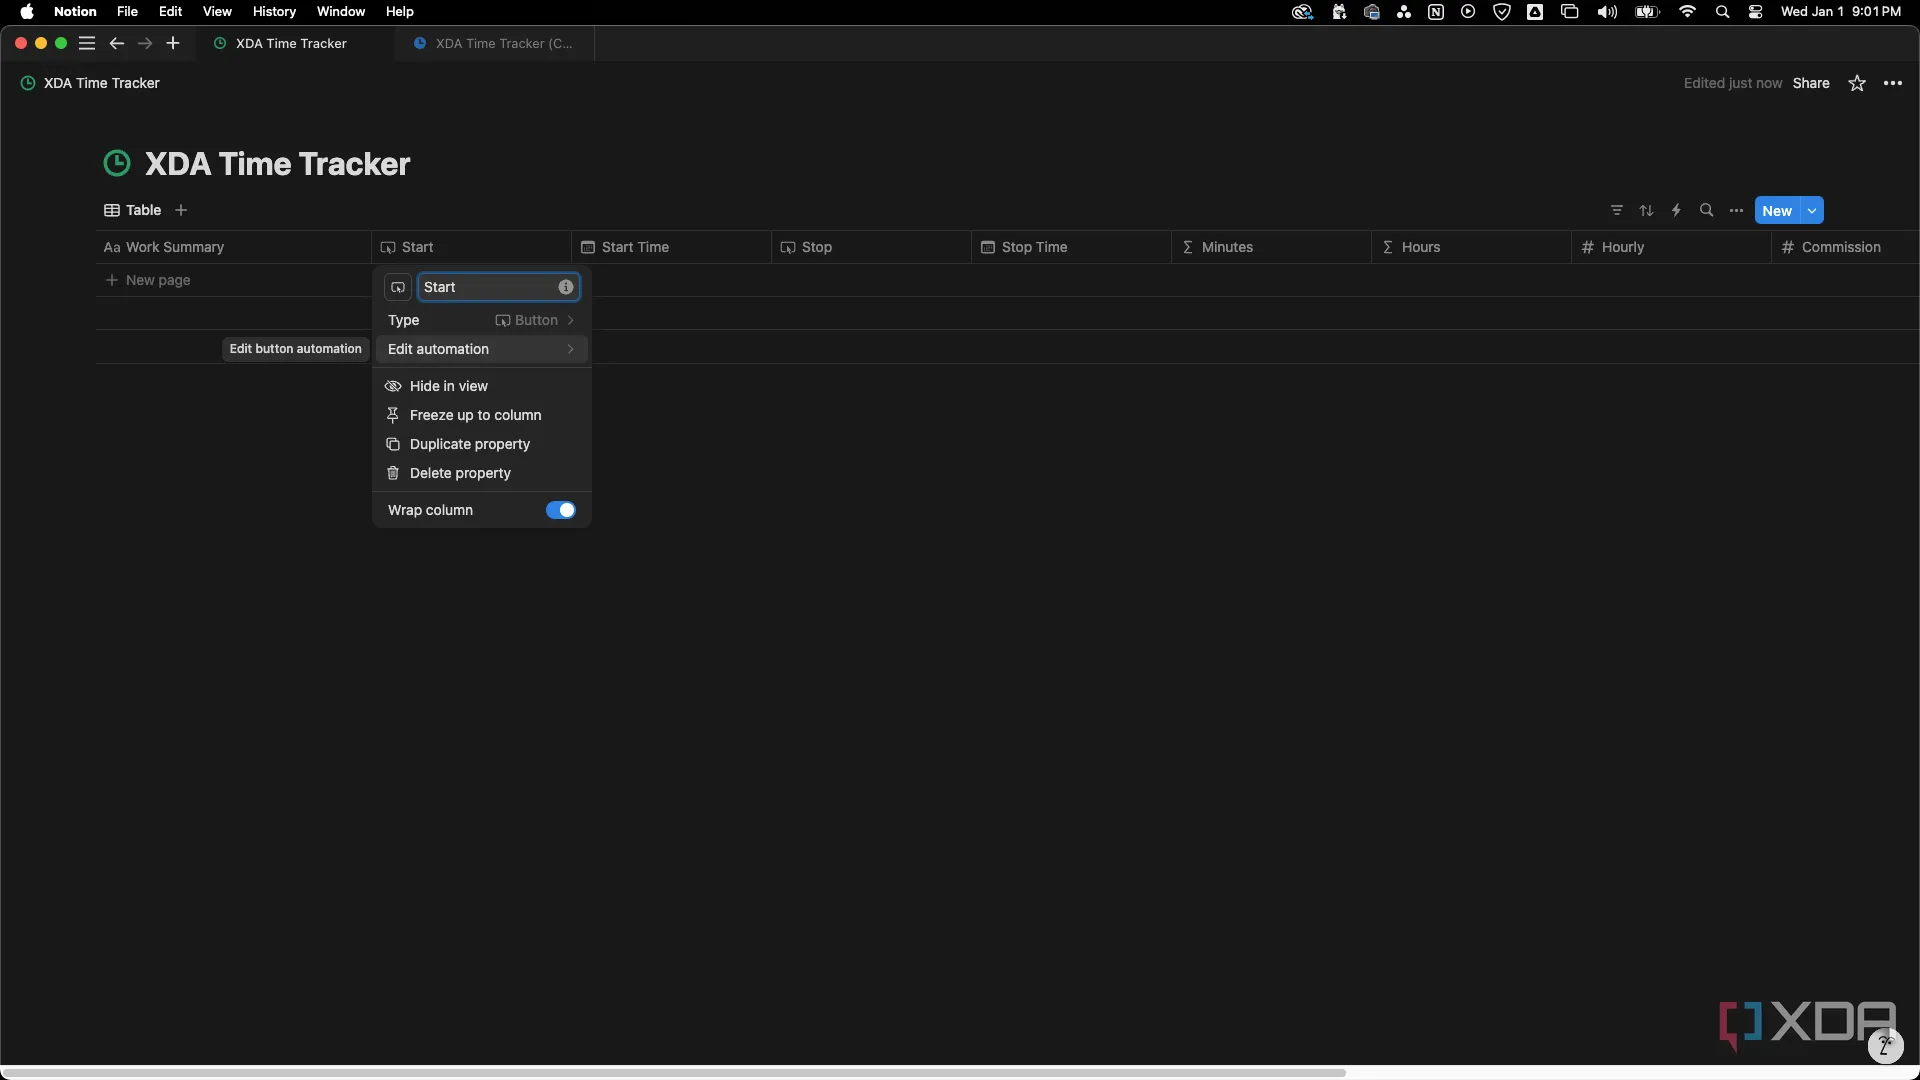Open the Edit automation submenu
The height and width of the screenshot is (1080, 1920).
point(482,349)
